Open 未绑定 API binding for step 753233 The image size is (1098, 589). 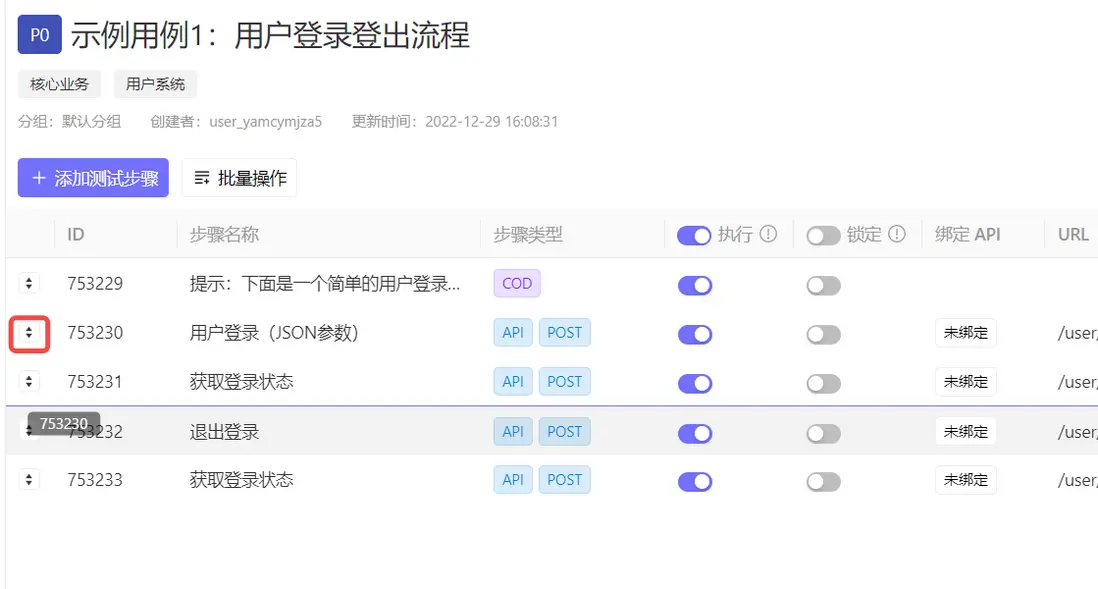click(965, 480)
